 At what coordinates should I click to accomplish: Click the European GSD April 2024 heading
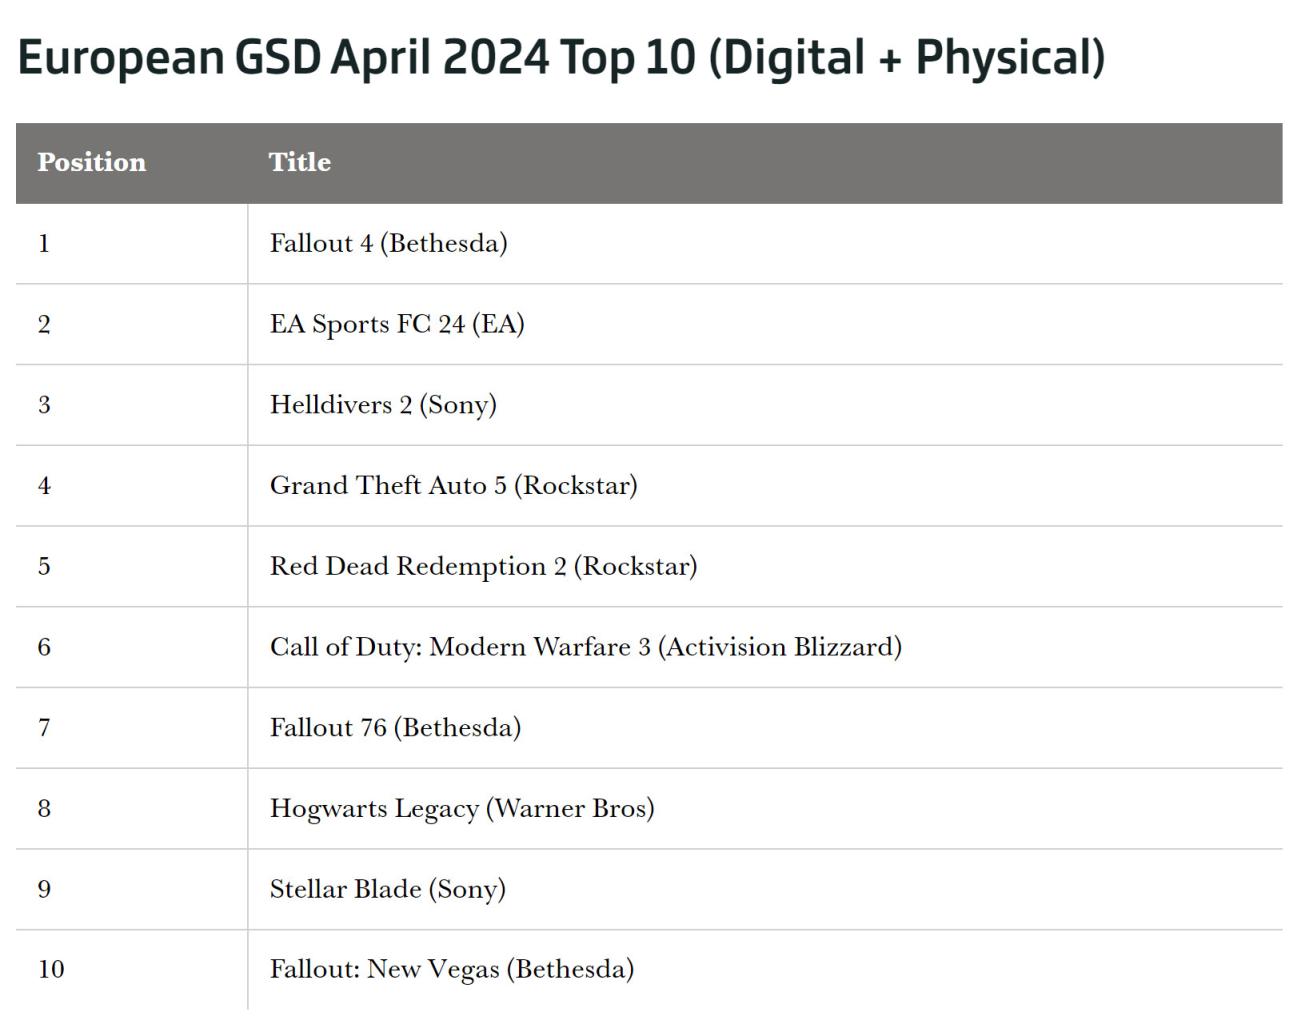tap(561, 57)
